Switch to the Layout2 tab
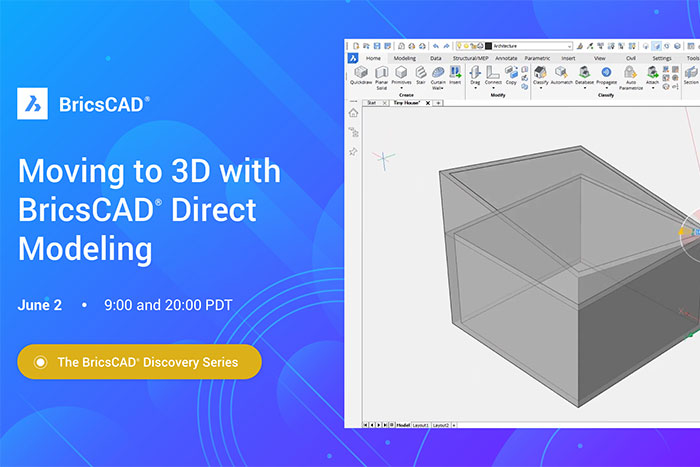Image resolution: width=700 pixels, height=467 pixels. pos(441,425)
